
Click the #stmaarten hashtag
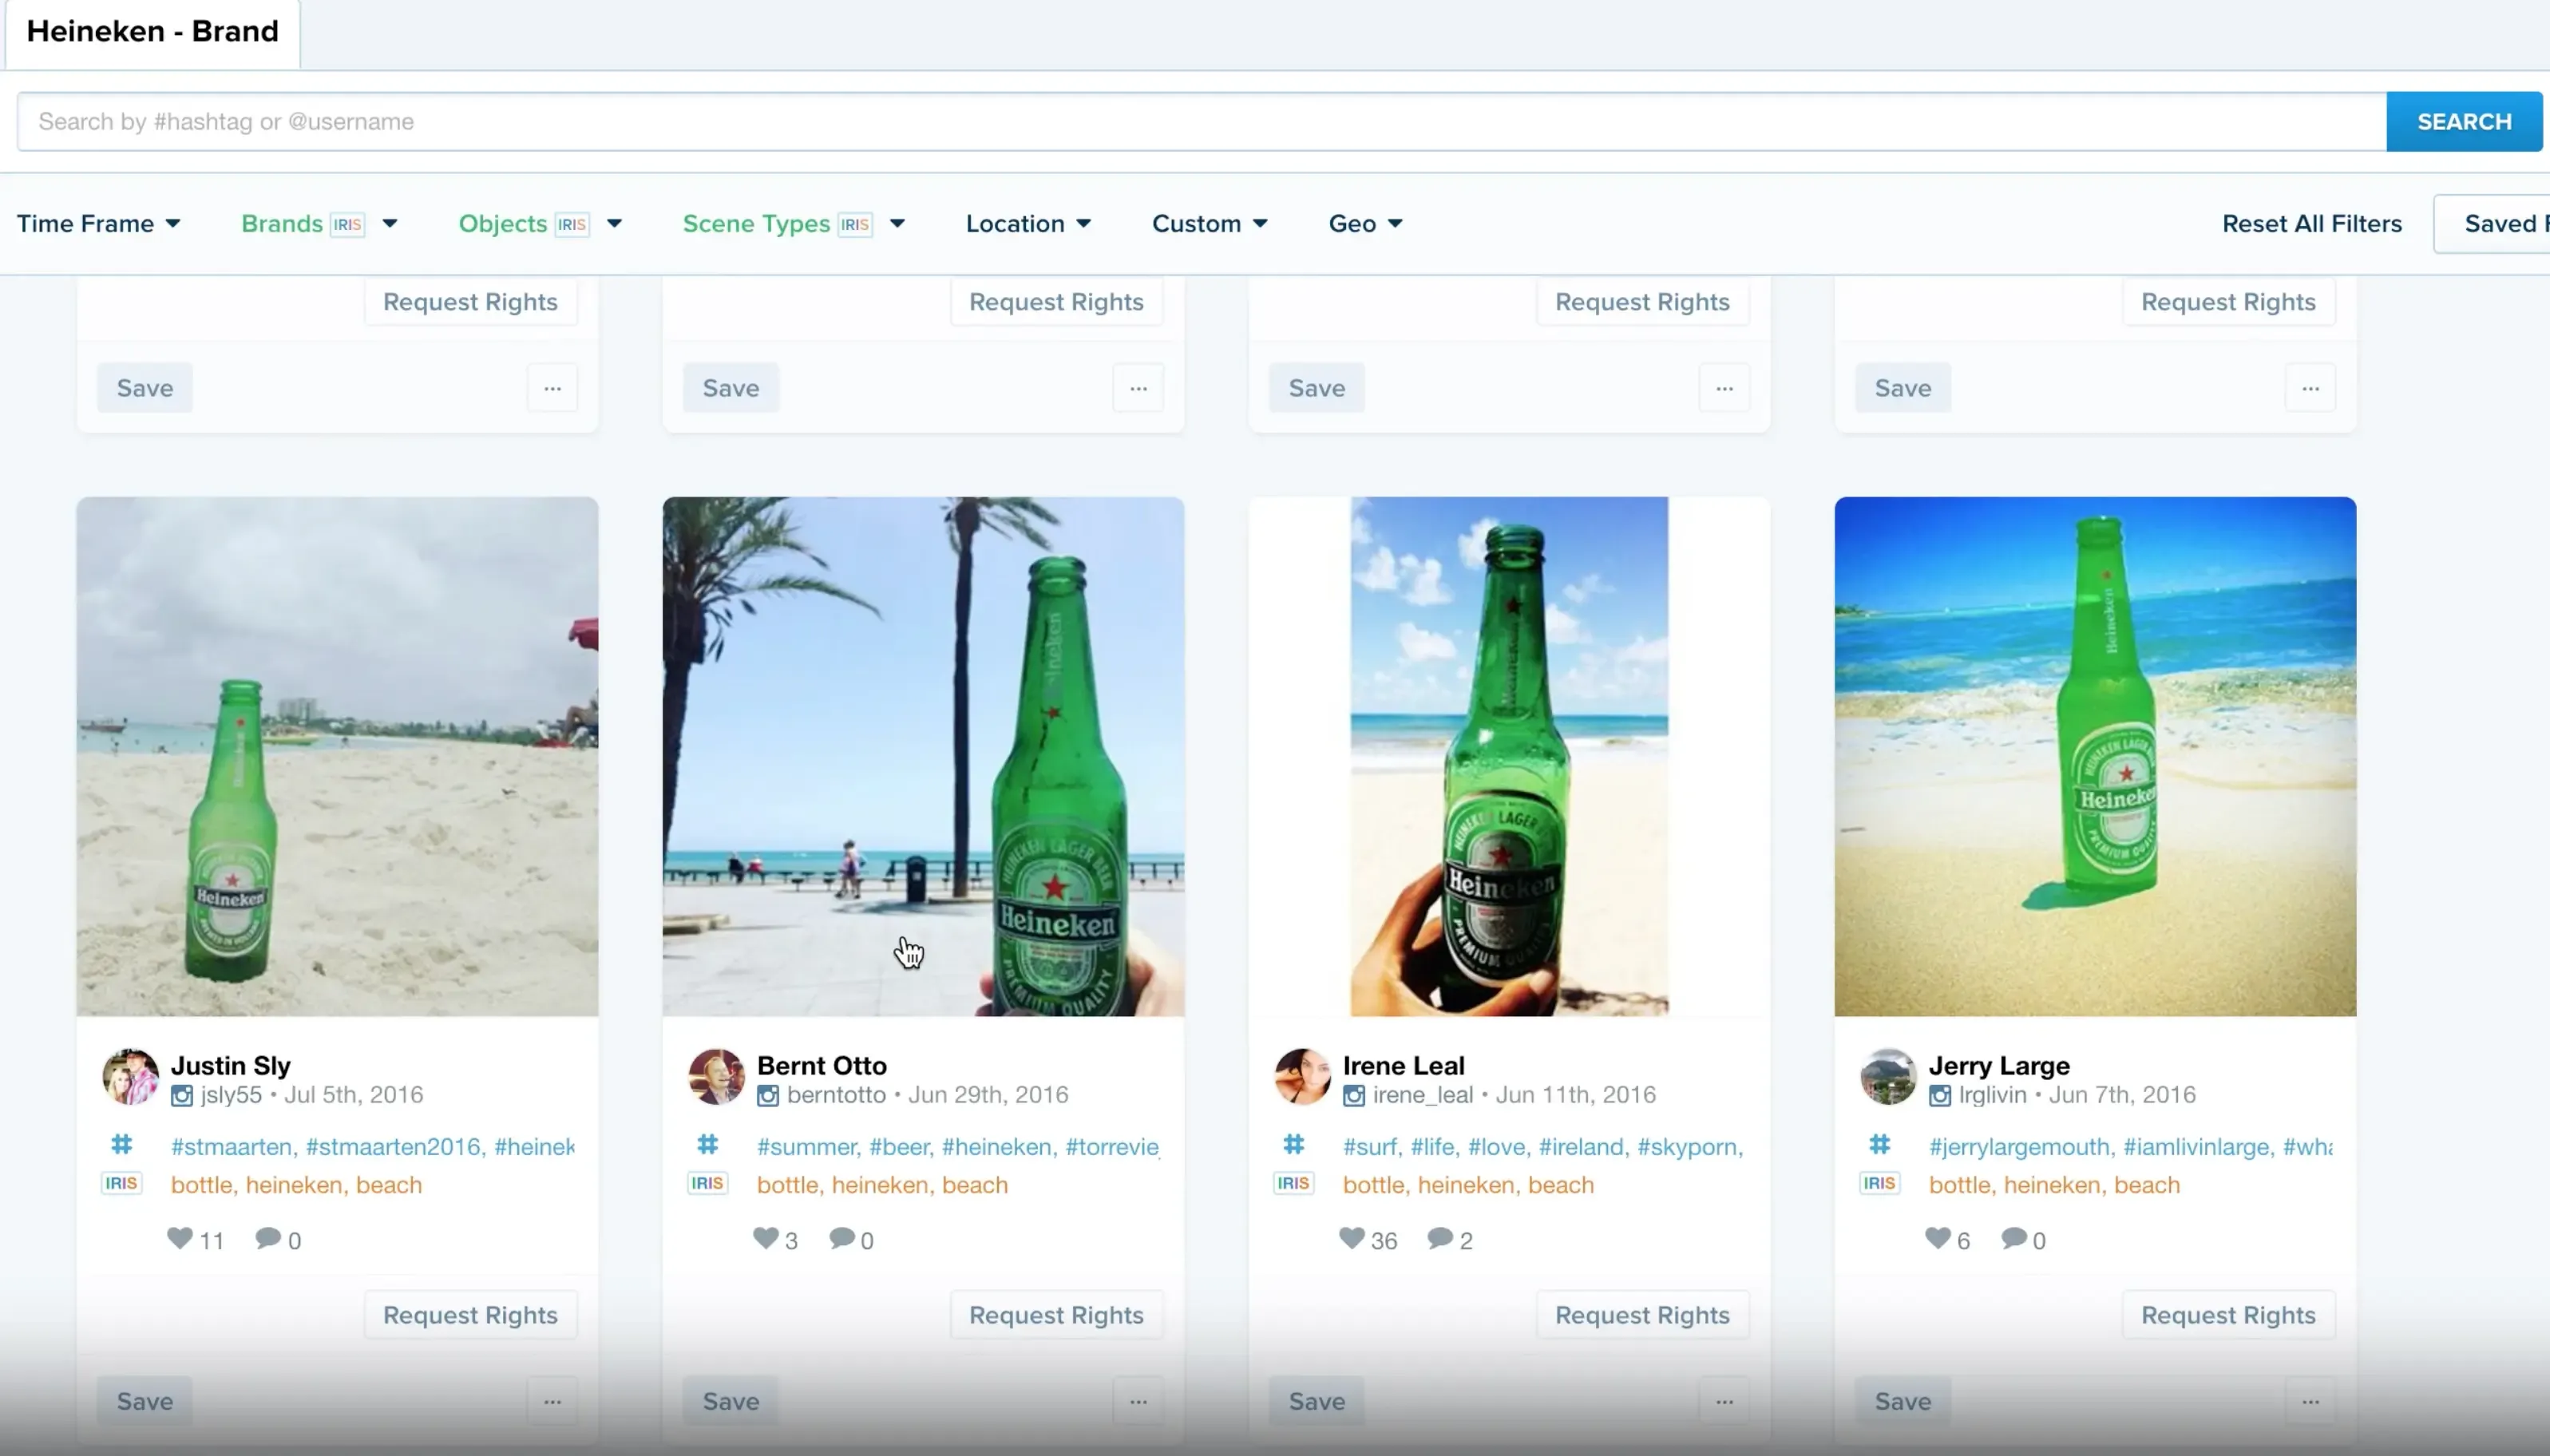pos(232,1147)
